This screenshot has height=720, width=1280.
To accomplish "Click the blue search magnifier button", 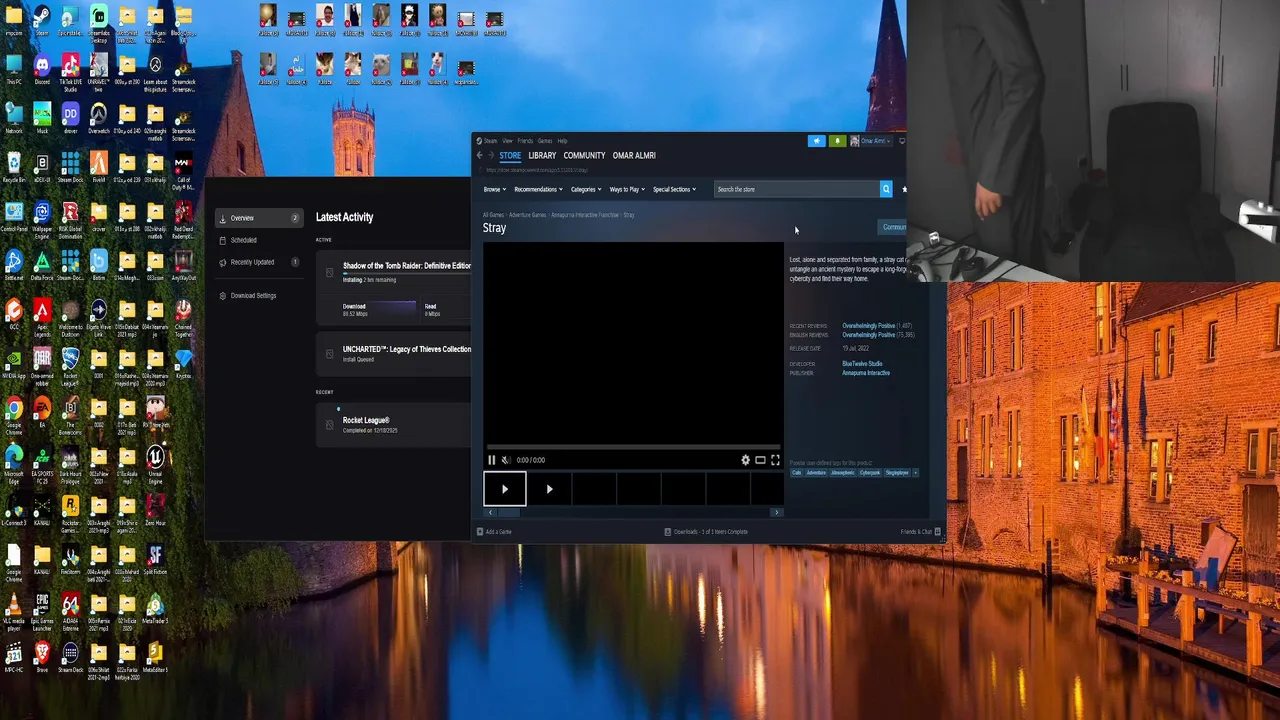I will point(885,189).
